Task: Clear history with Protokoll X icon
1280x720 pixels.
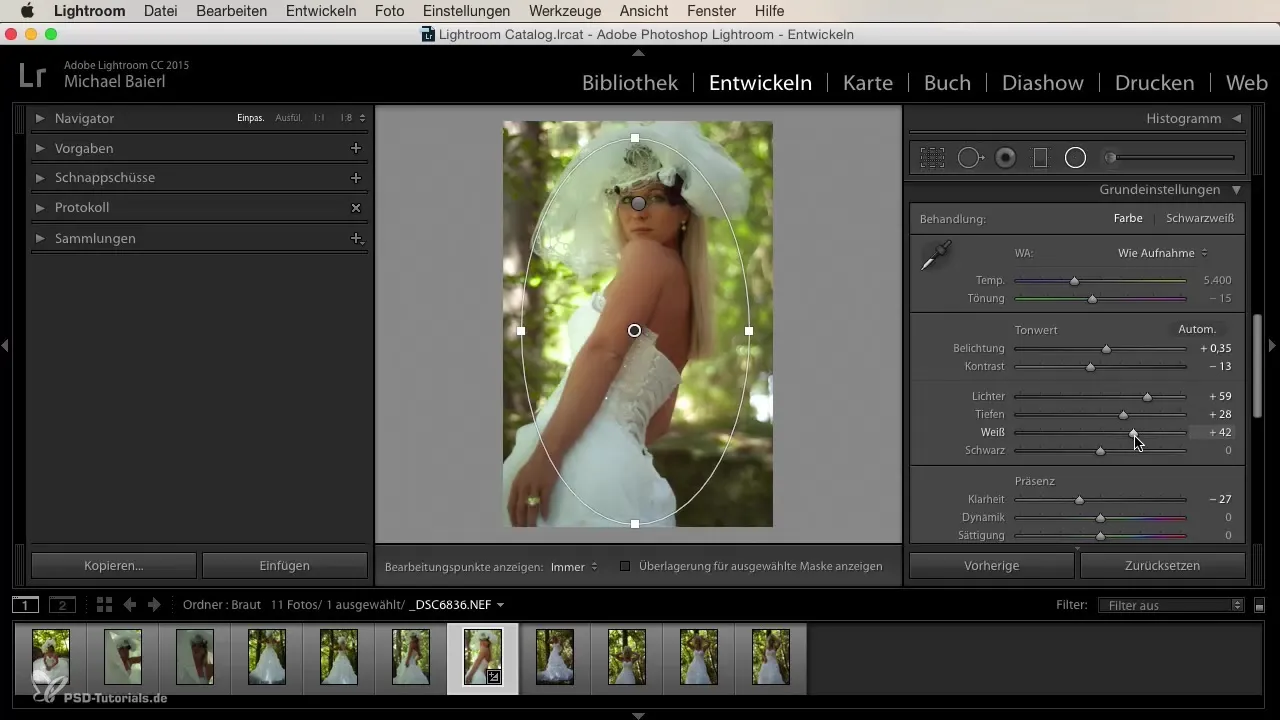Action: click(355, 208)
